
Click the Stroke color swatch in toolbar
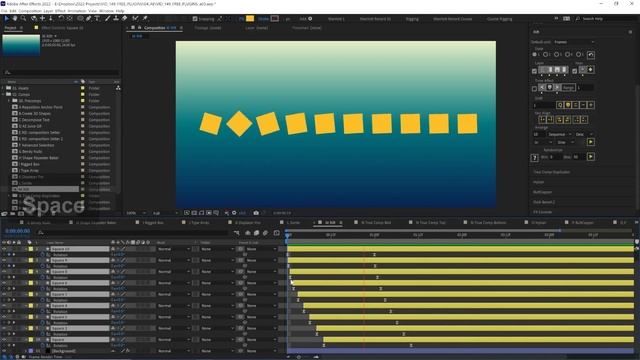(275, 18)
